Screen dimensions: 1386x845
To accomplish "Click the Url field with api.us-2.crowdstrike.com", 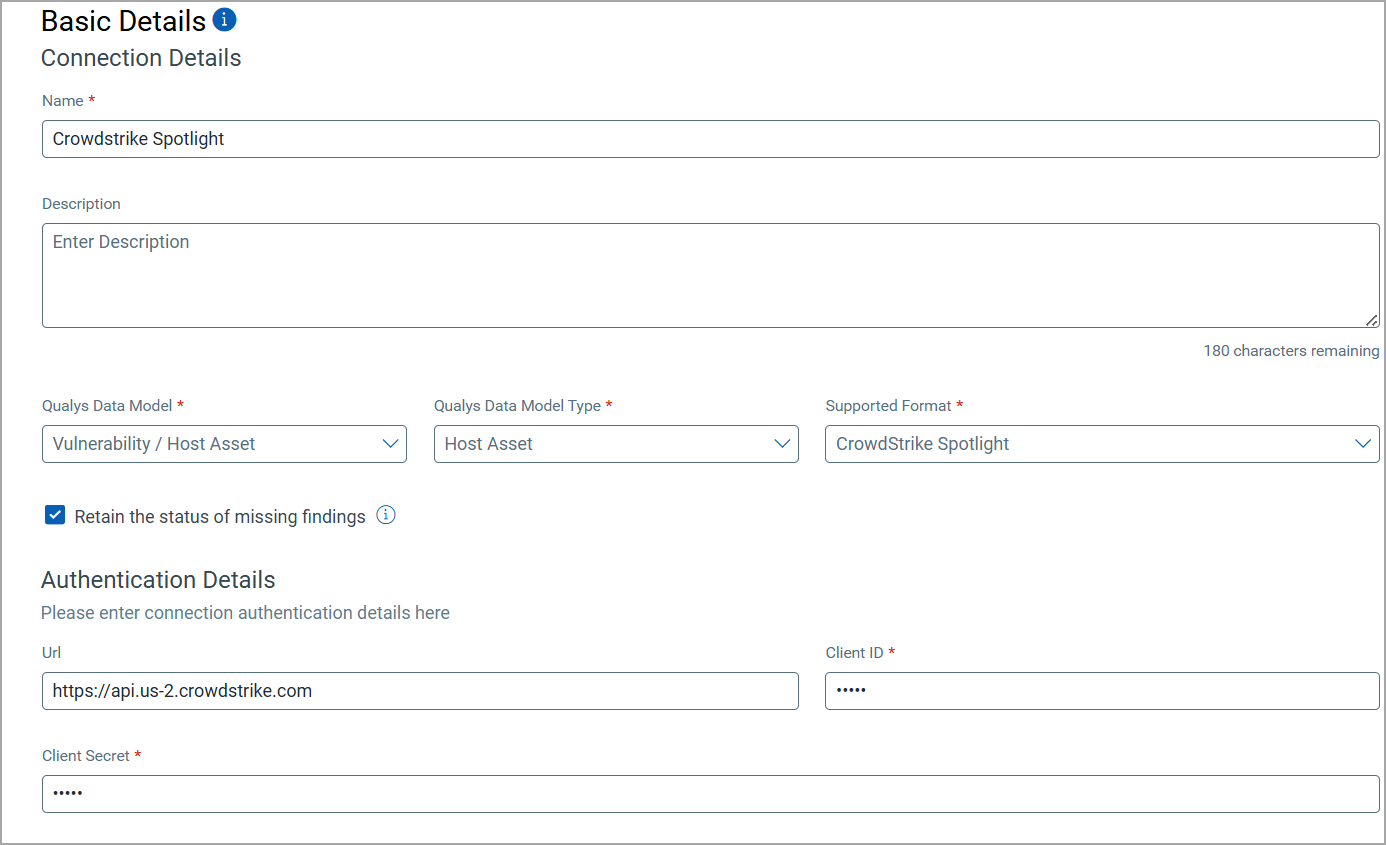I will (x=420, y=691).
